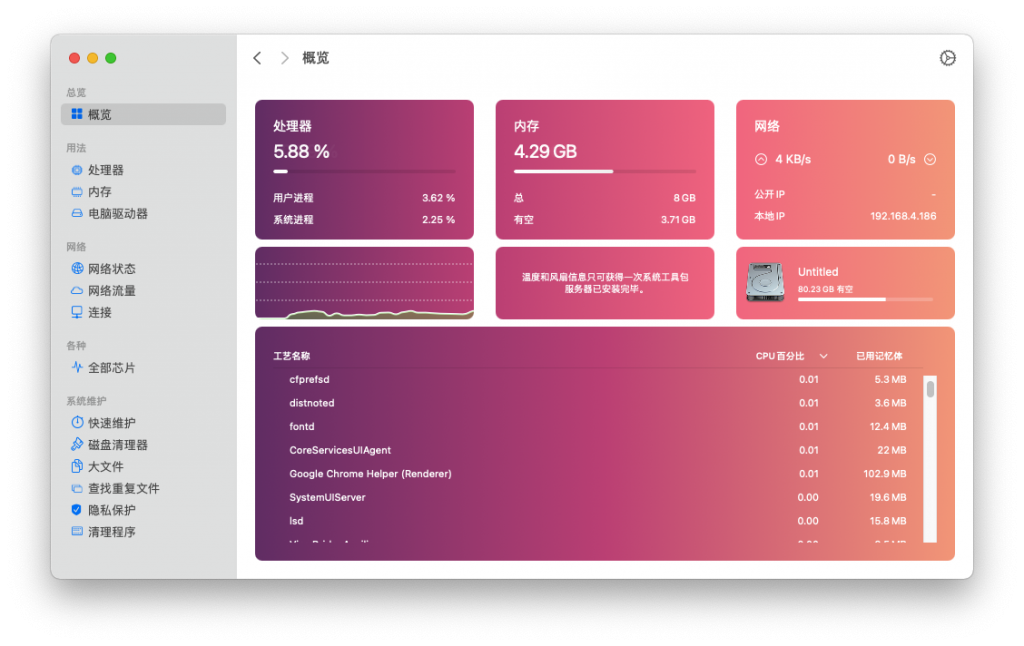Open 快速维护 clock icon in sidebar
Screen dimensions: 1024x646
[76, 423]
